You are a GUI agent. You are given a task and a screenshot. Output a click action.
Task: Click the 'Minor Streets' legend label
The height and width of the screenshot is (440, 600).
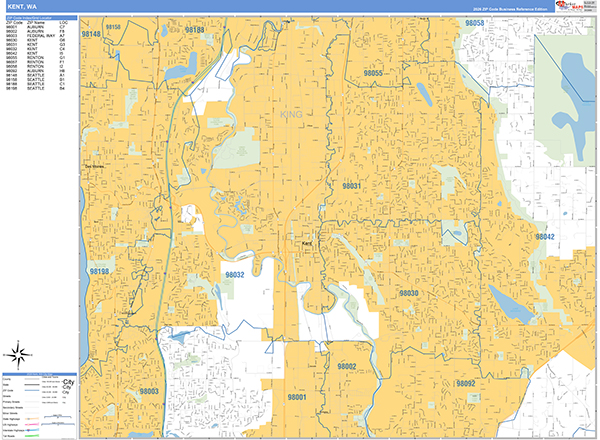pyautogui.click(x=10, y=413)
